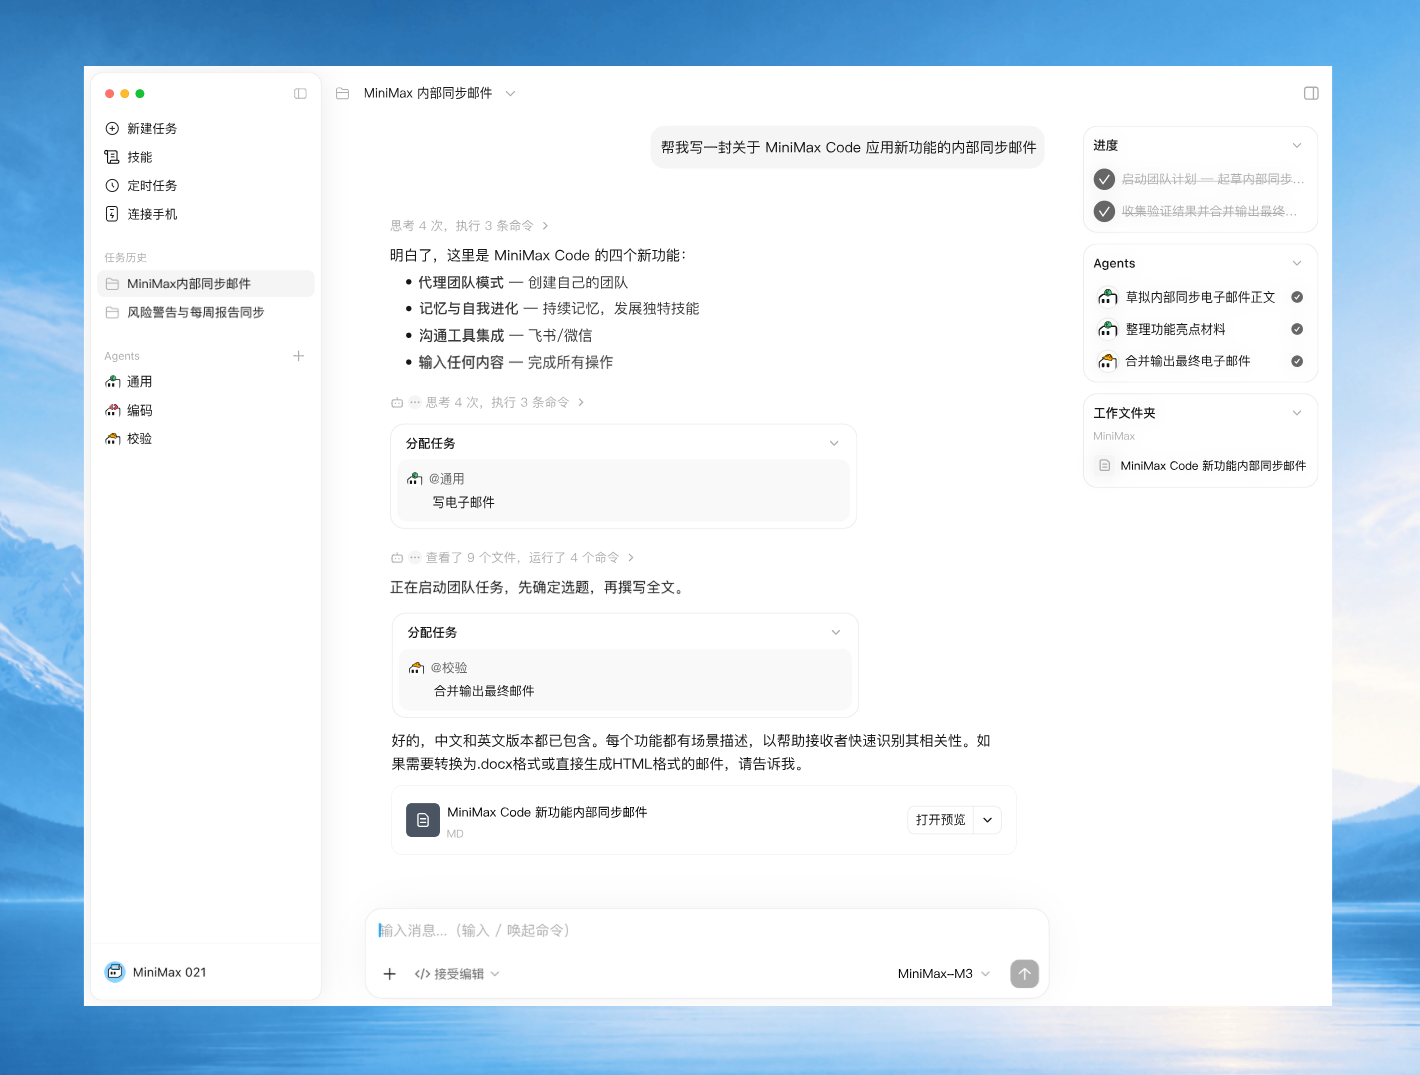Select 草拟内部同步电子邮件正文 agent row
The image size is (1420, 1075).
click(x=1200, y=297)
